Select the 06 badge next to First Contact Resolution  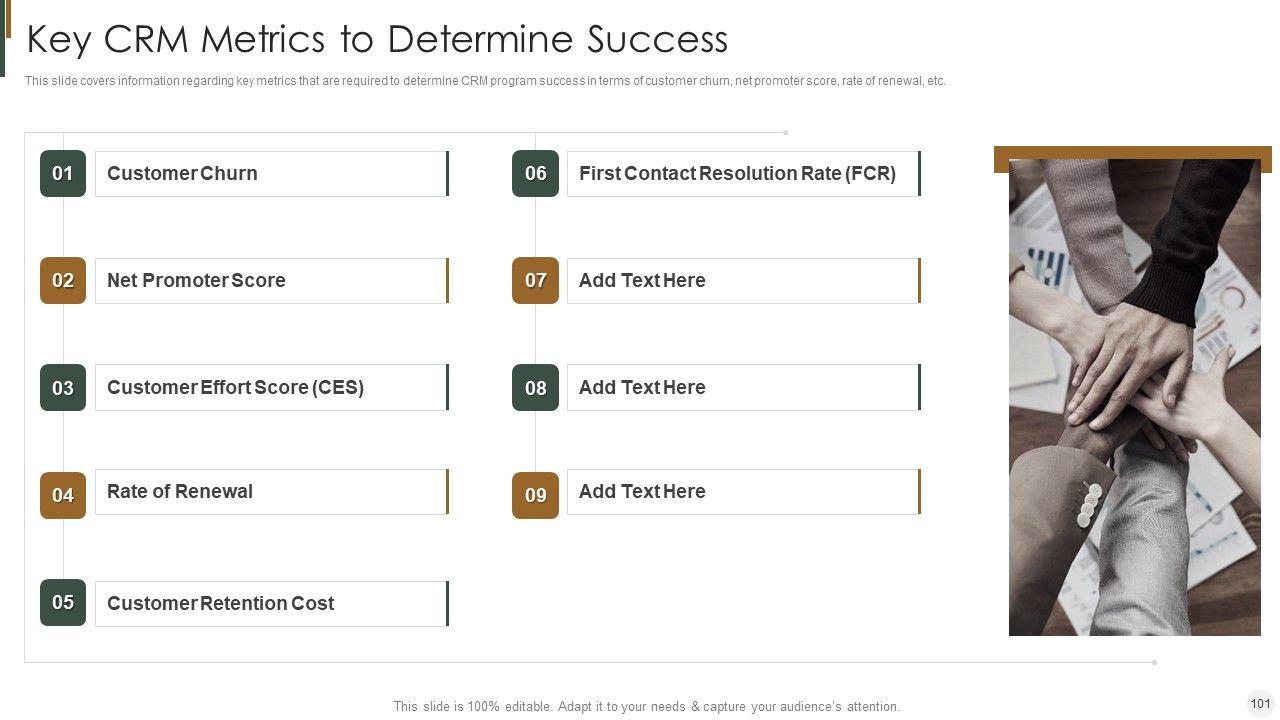pos(535,174)
